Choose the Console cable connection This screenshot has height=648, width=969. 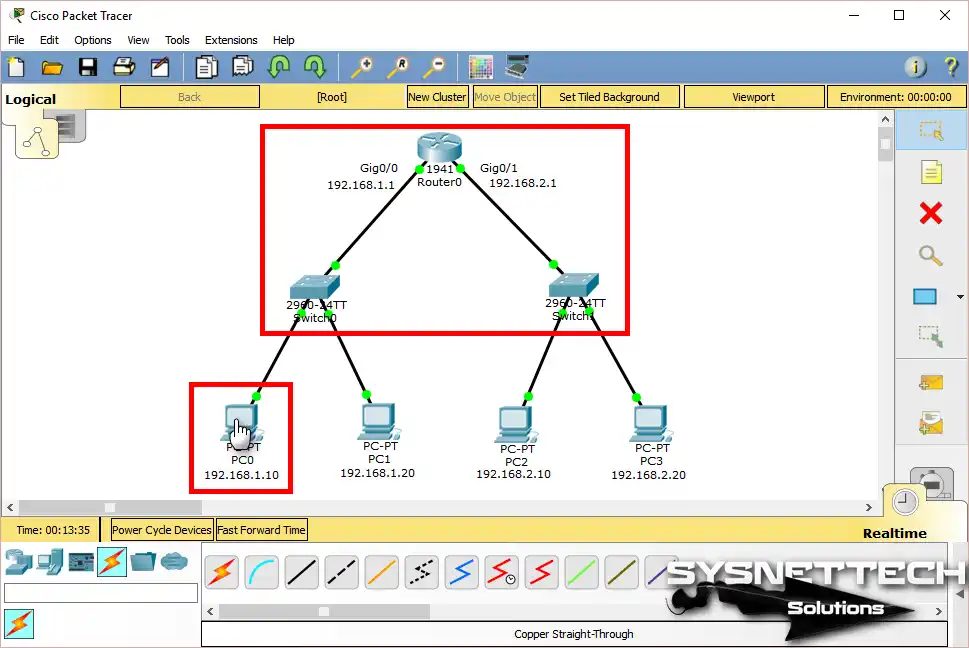click(261, 572)
